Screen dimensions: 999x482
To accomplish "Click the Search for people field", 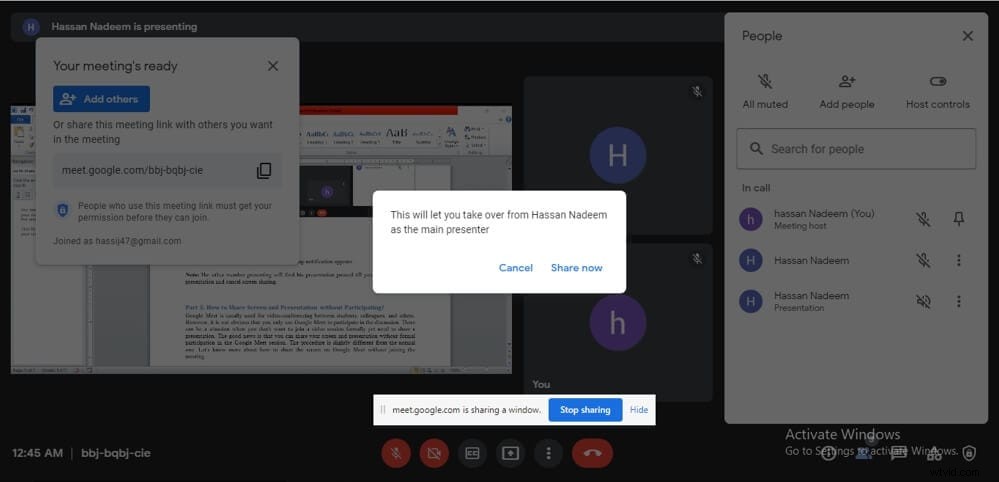I will [856, 149].
